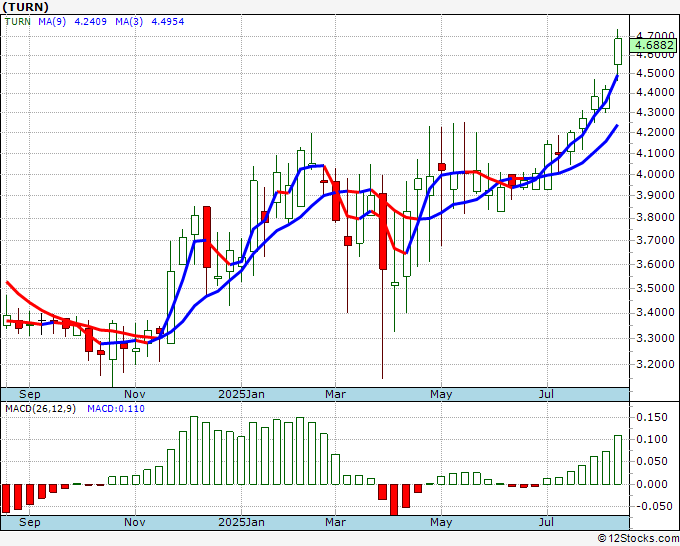This screenshot has height=546, width=680.
Task: Click the 4.1000 price axis label
Action: click(655, 153)
